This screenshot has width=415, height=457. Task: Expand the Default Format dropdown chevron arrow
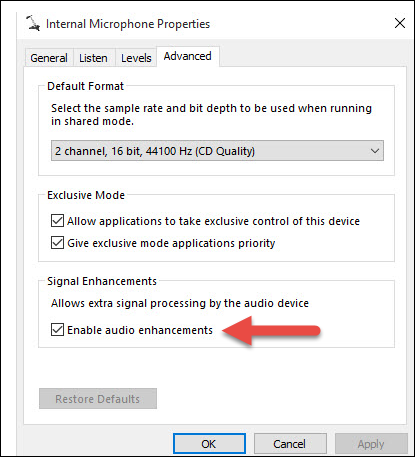(x=375, y=151)
